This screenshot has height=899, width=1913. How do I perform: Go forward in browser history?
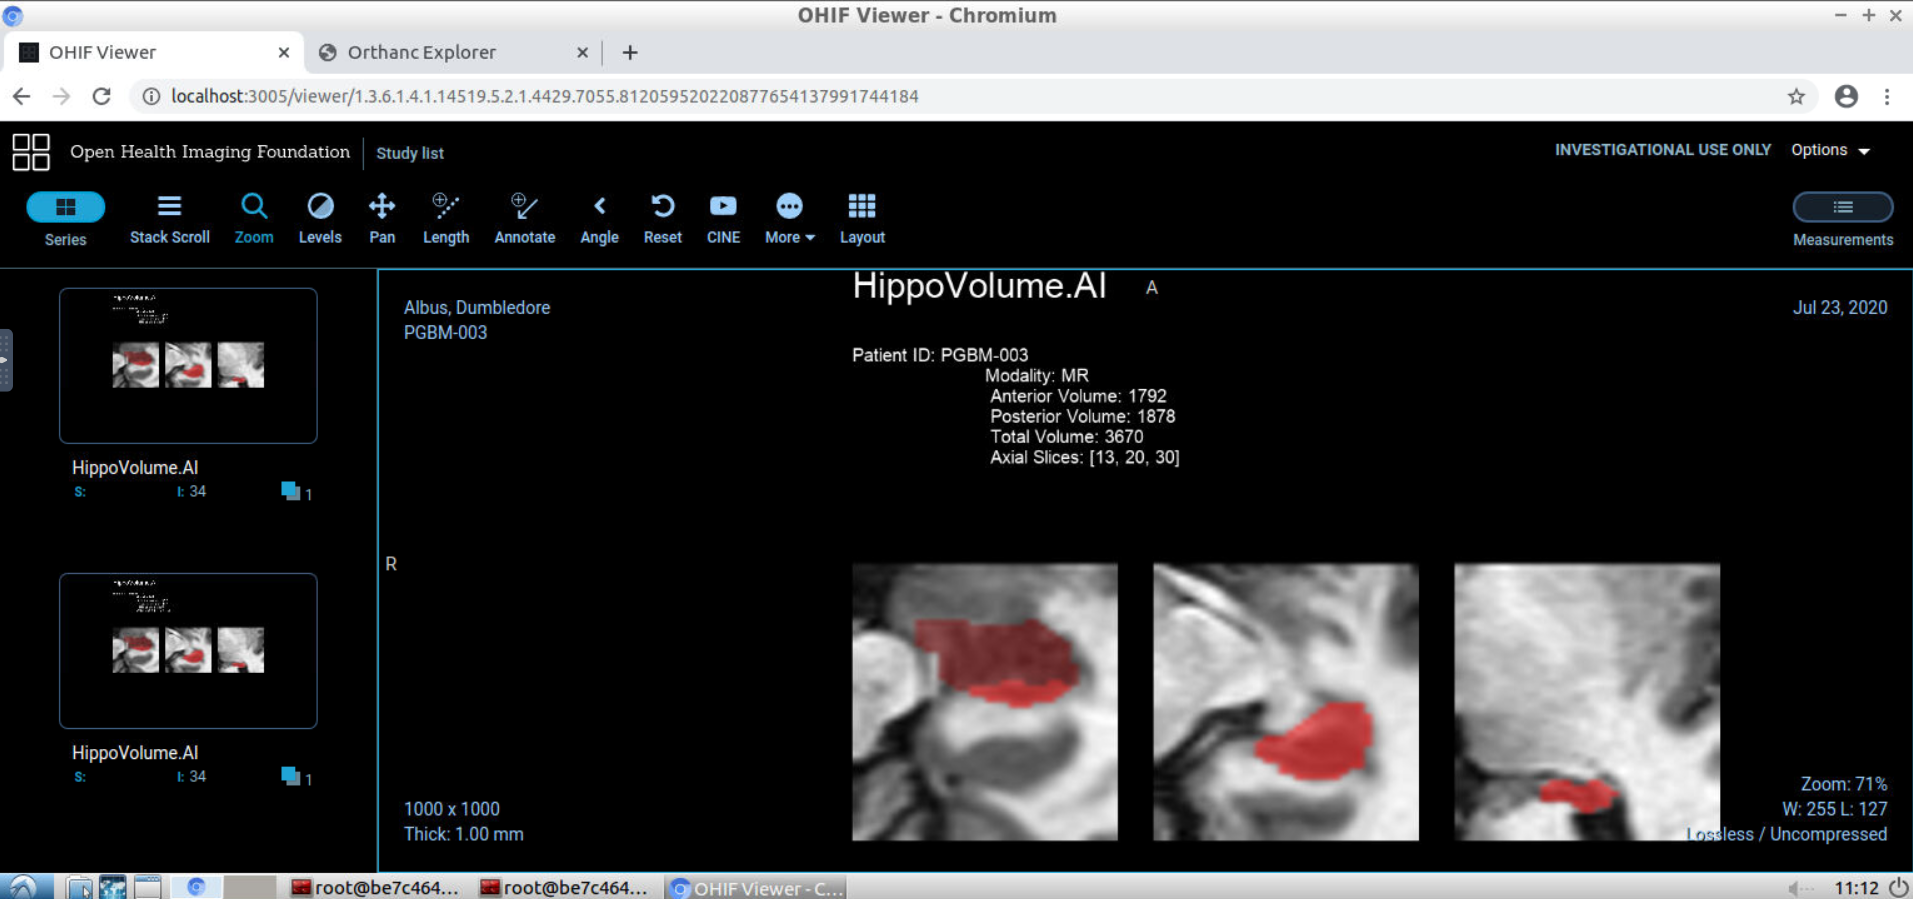coord(61,96)
